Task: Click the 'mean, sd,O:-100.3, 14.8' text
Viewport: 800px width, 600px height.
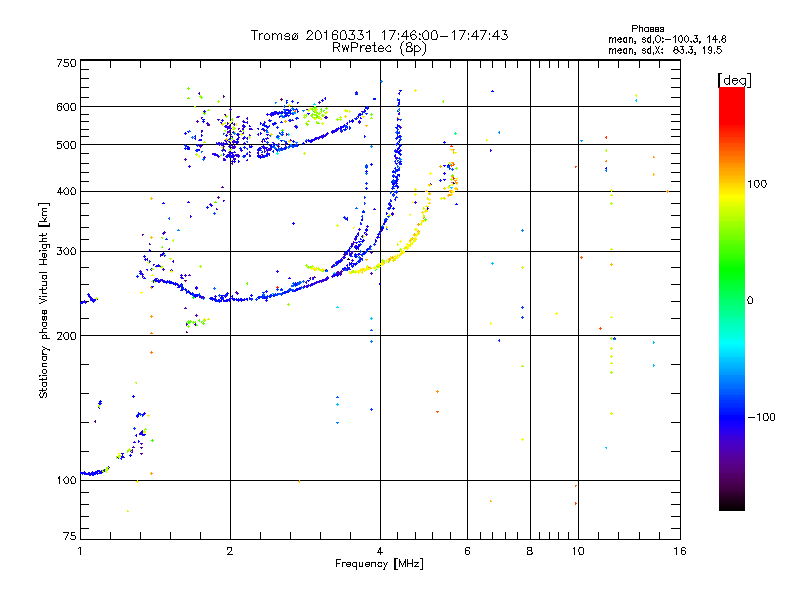Action: point(667,39)
